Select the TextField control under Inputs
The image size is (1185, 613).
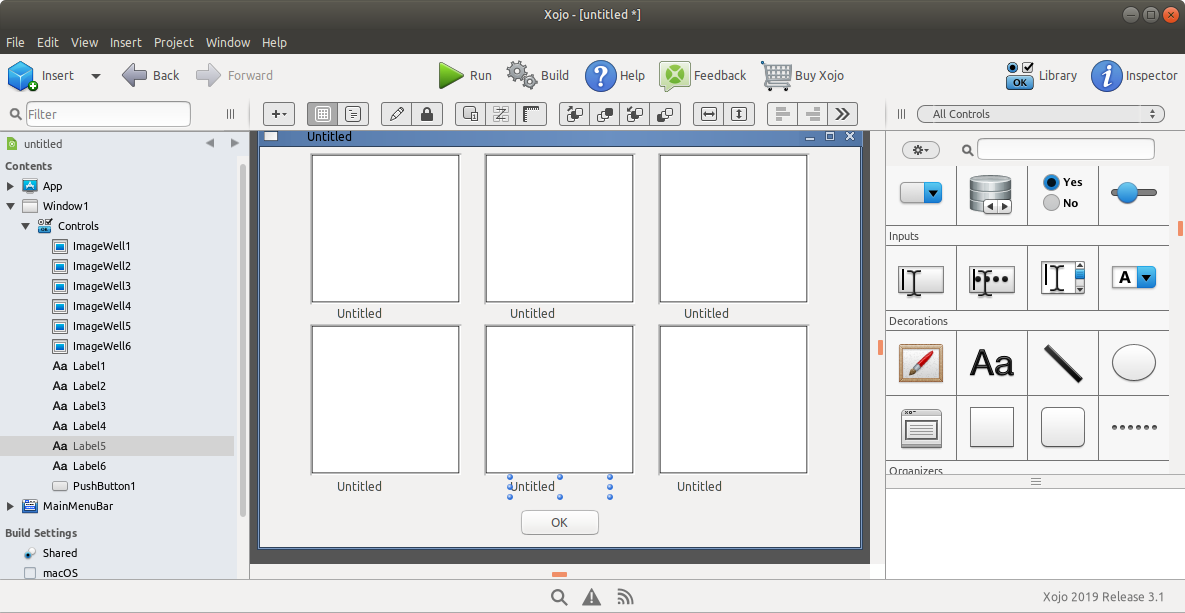(x=920, y=279)
